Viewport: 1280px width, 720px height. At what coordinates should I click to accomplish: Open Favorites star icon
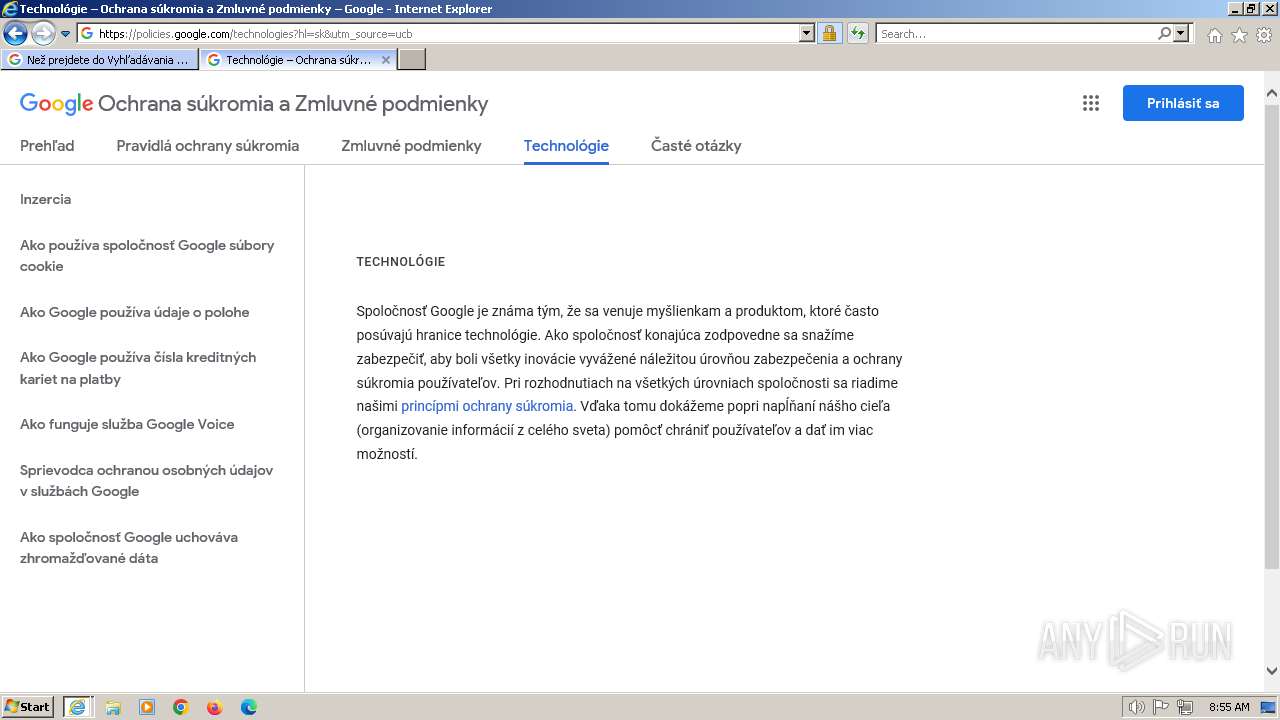(x=1239, y=35)
